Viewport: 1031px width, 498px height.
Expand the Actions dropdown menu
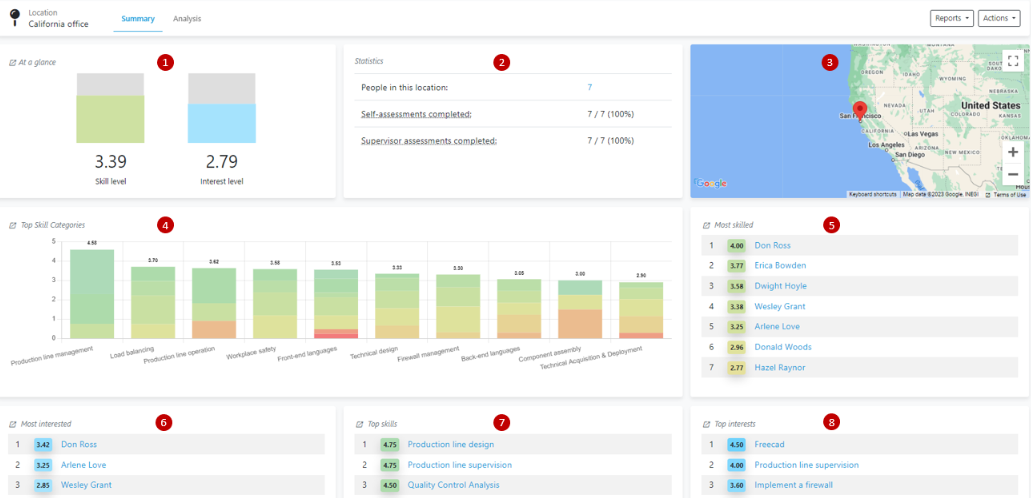click(999, 19)
